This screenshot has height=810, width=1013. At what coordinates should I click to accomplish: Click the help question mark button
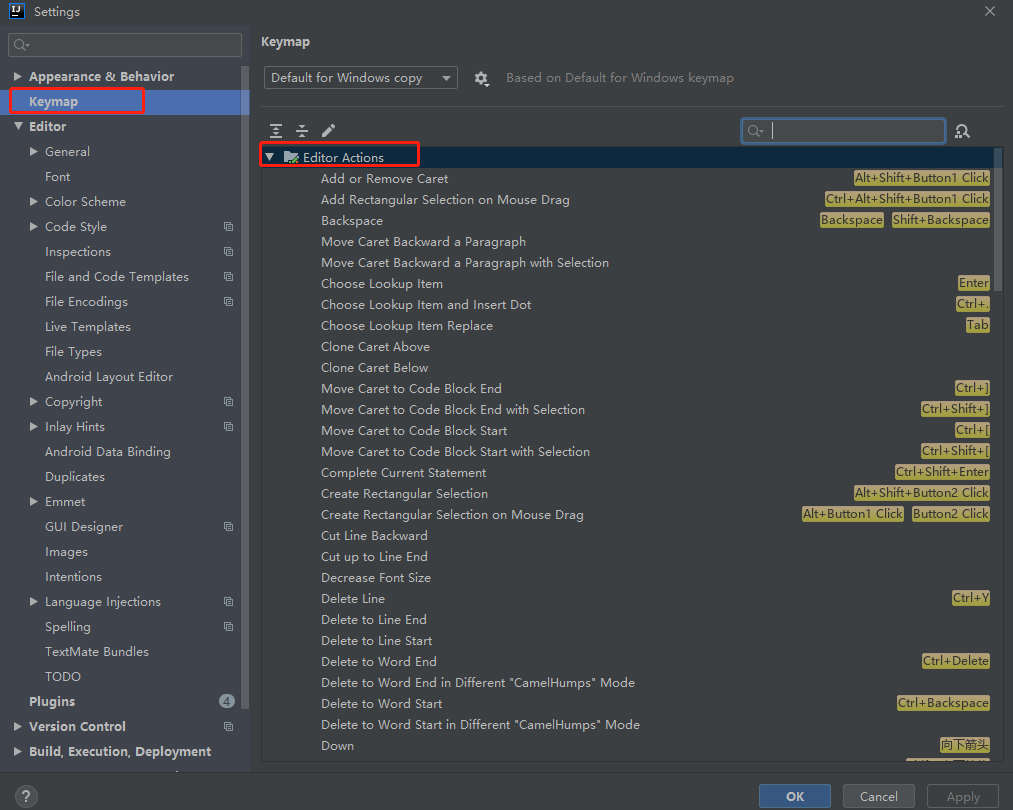click(26, 796)
